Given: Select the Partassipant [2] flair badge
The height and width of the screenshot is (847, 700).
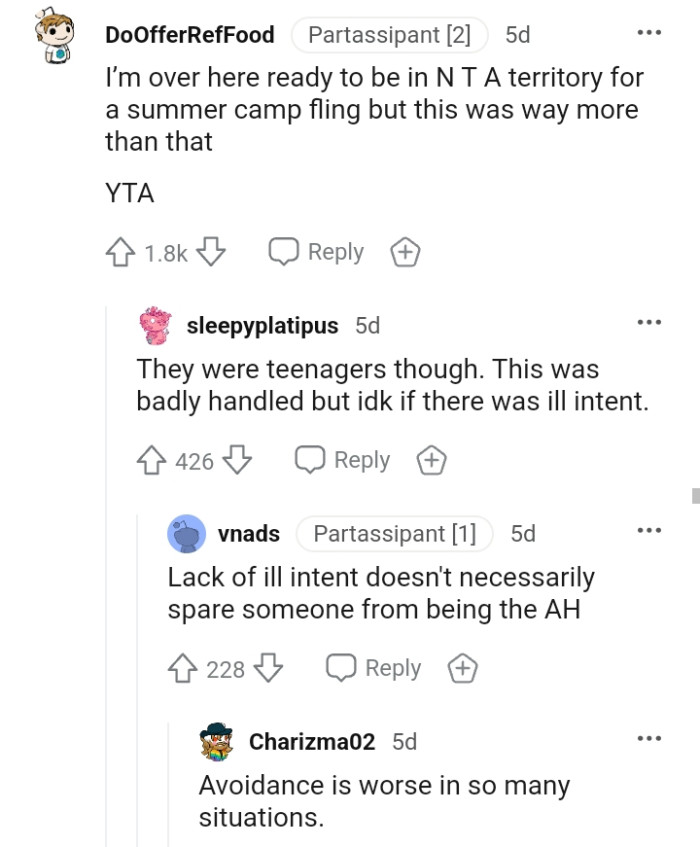Looking at the screenshot, I should [x=389, y=33].
